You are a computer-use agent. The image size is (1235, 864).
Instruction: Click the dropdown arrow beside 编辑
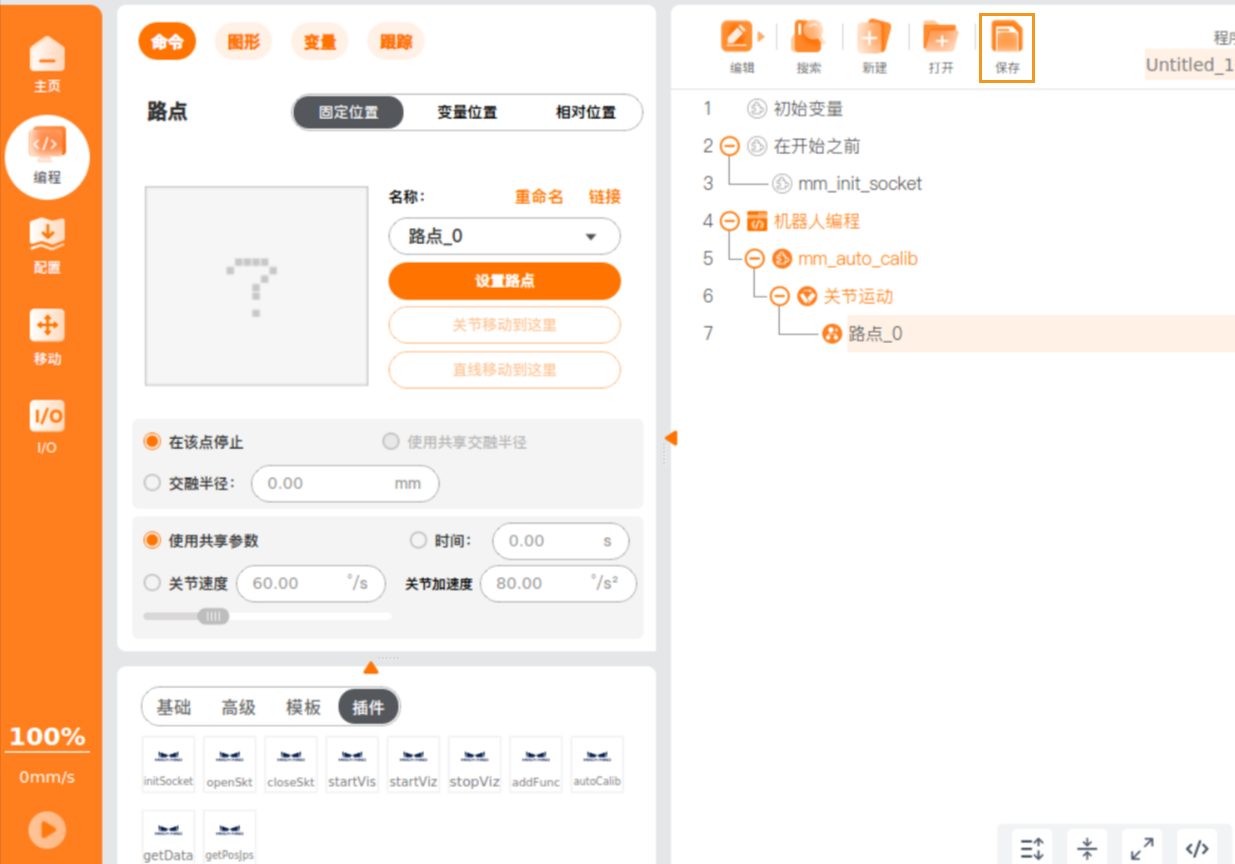point(760,37)
